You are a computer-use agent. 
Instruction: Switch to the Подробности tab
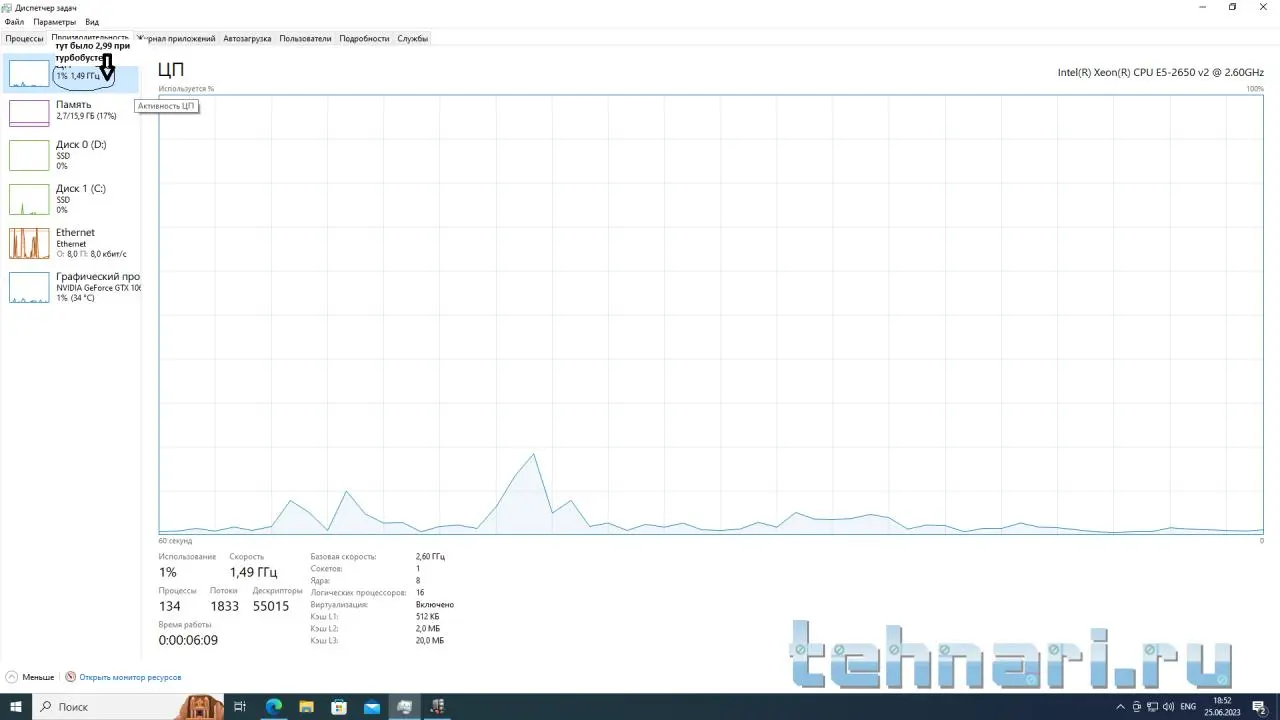364,39
